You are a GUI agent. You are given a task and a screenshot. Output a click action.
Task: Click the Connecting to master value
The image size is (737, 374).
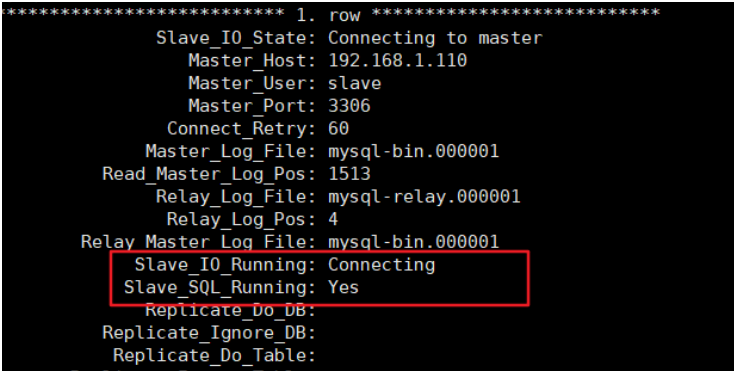(435, 38)
